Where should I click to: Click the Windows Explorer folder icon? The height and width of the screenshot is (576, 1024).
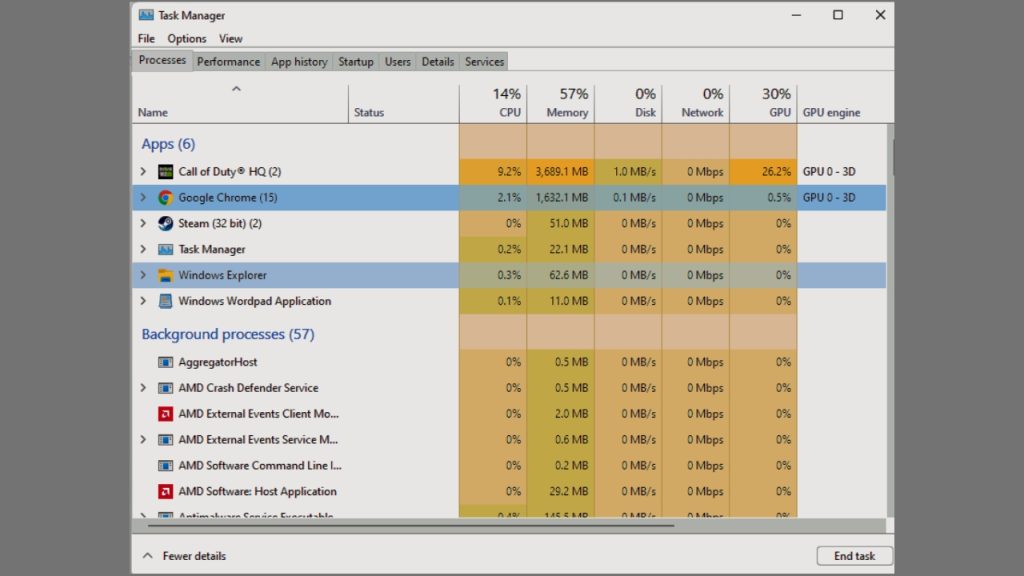click(165, 276)
